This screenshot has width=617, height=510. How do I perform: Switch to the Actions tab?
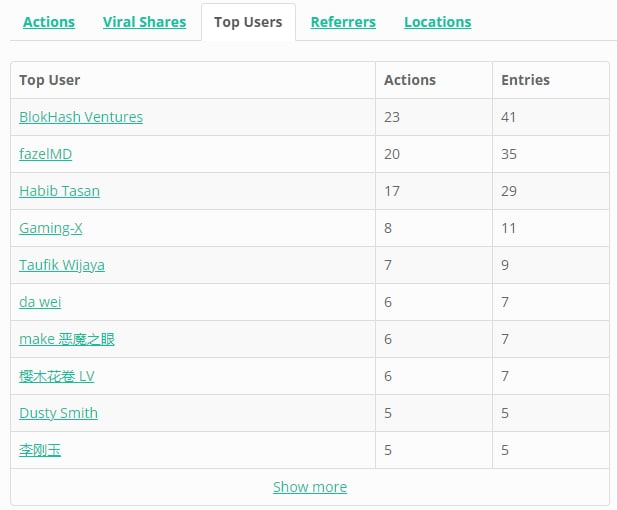tap(49, 22)
